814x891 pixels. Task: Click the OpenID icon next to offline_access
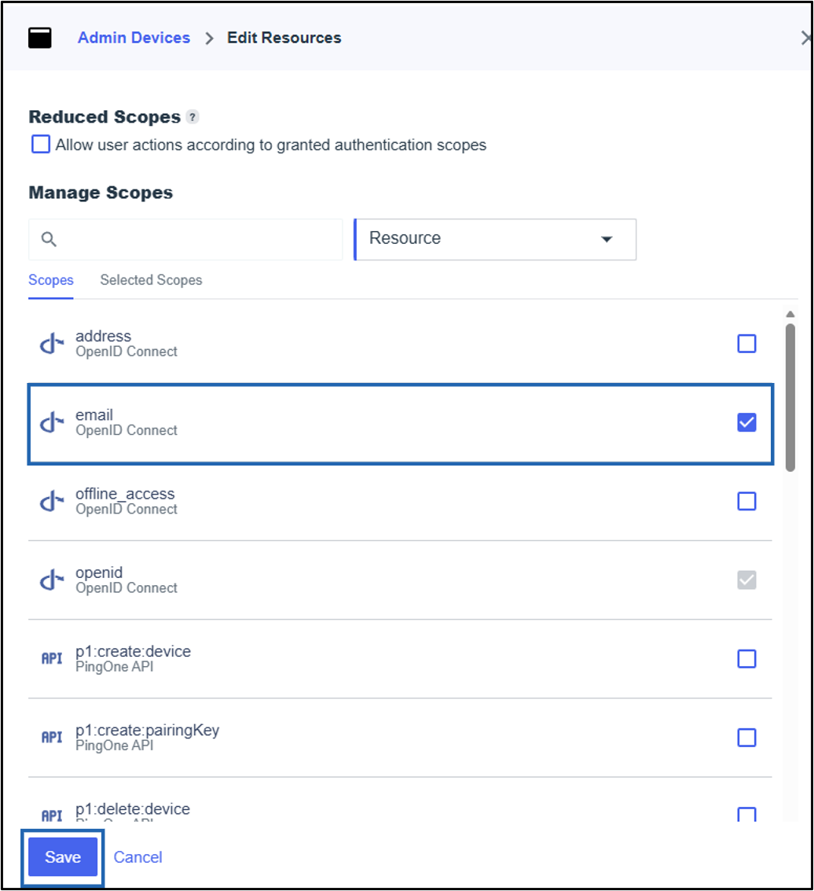[52, 501]
